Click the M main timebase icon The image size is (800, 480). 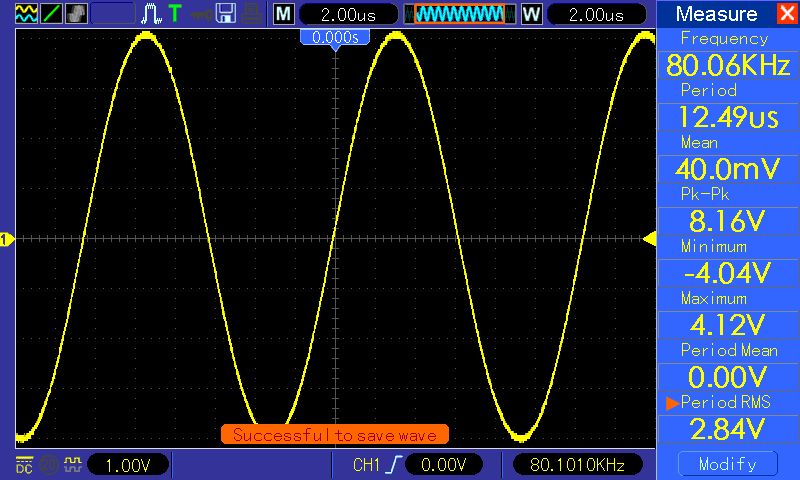tap(284, 14)
